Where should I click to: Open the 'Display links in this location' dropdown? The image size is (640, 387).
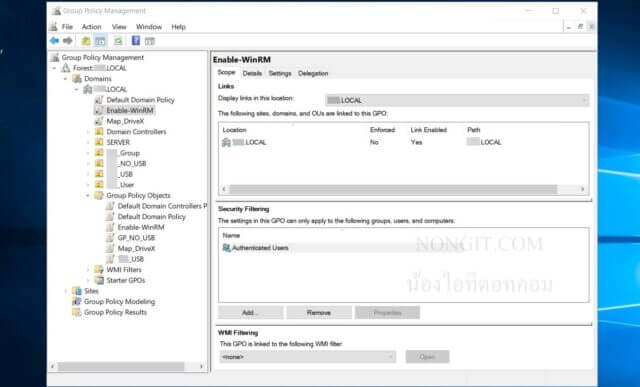[x=457, y=100]
